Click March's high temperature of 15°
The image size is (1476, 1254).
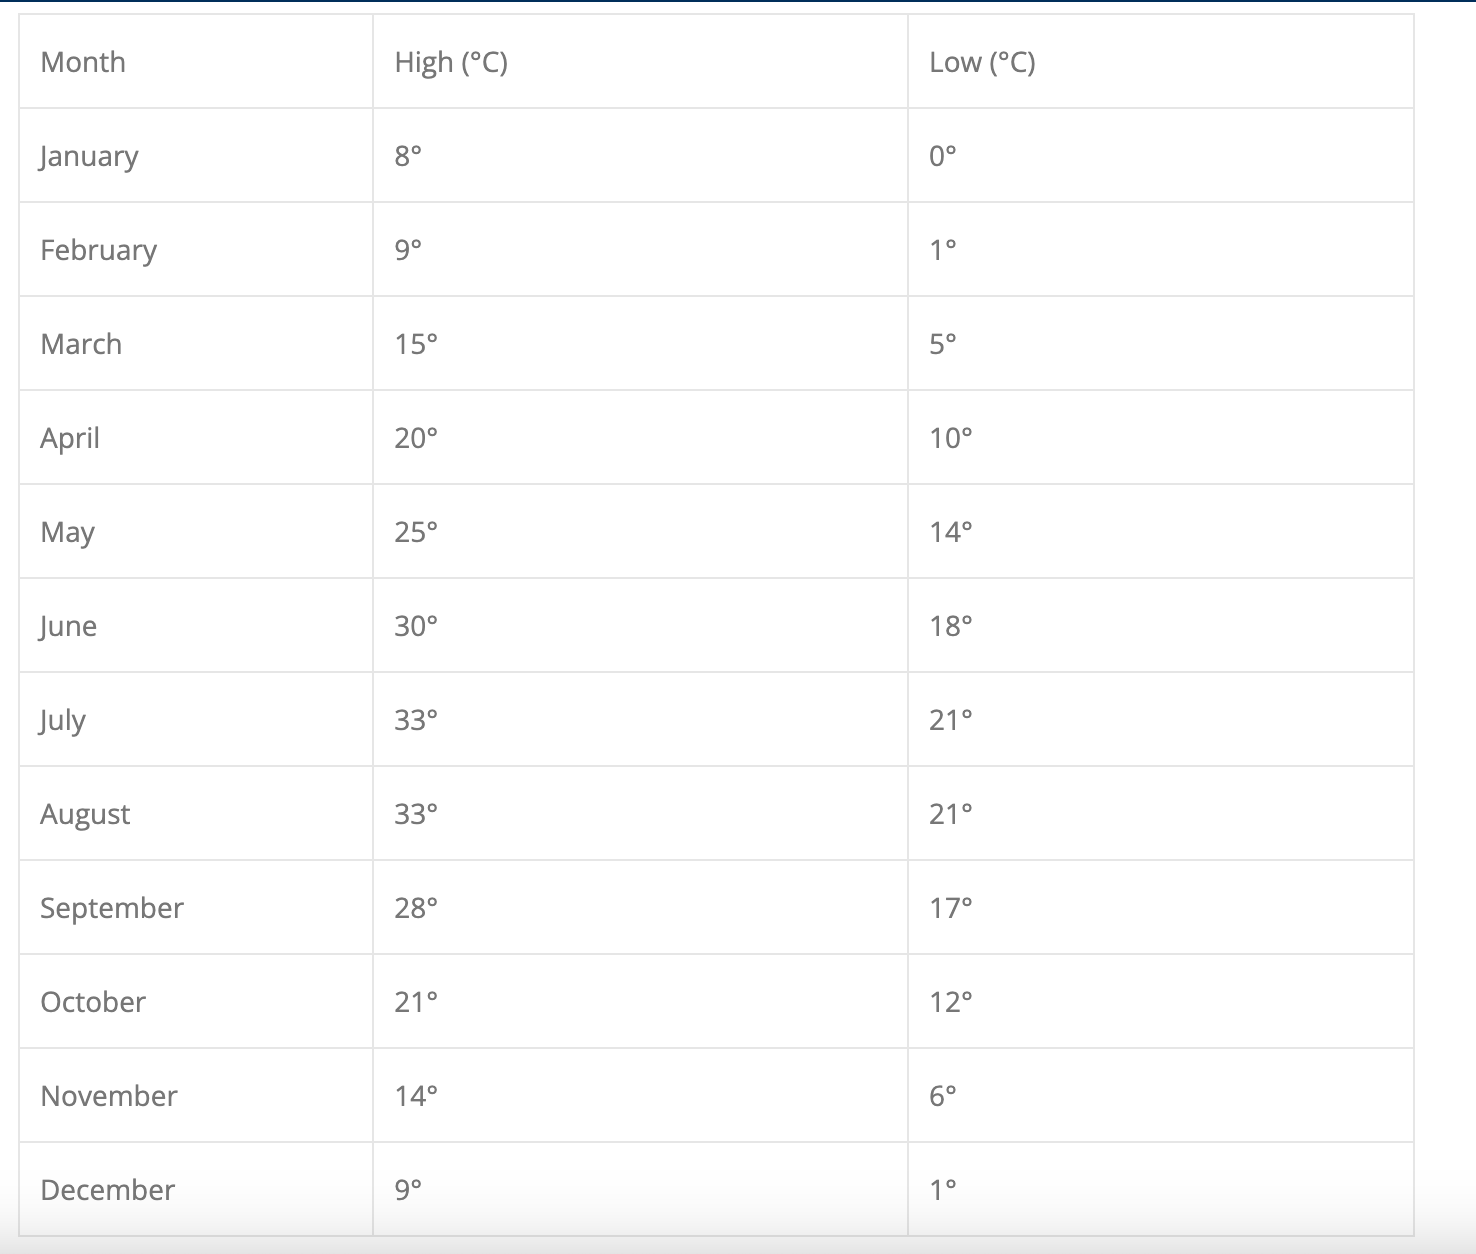[416, 344]
